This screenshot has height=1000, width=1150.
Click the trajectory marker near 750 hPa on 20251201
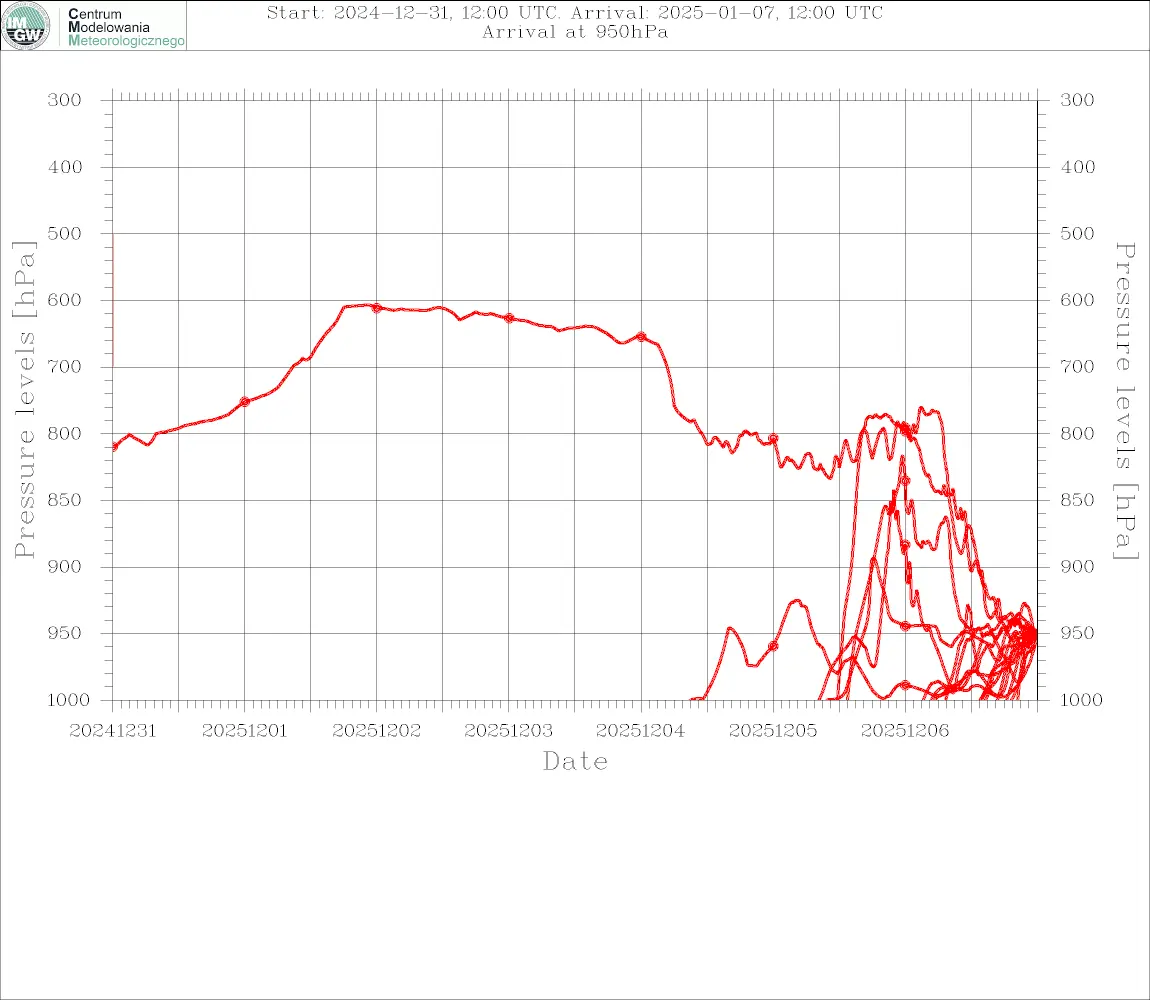[245, 402]
